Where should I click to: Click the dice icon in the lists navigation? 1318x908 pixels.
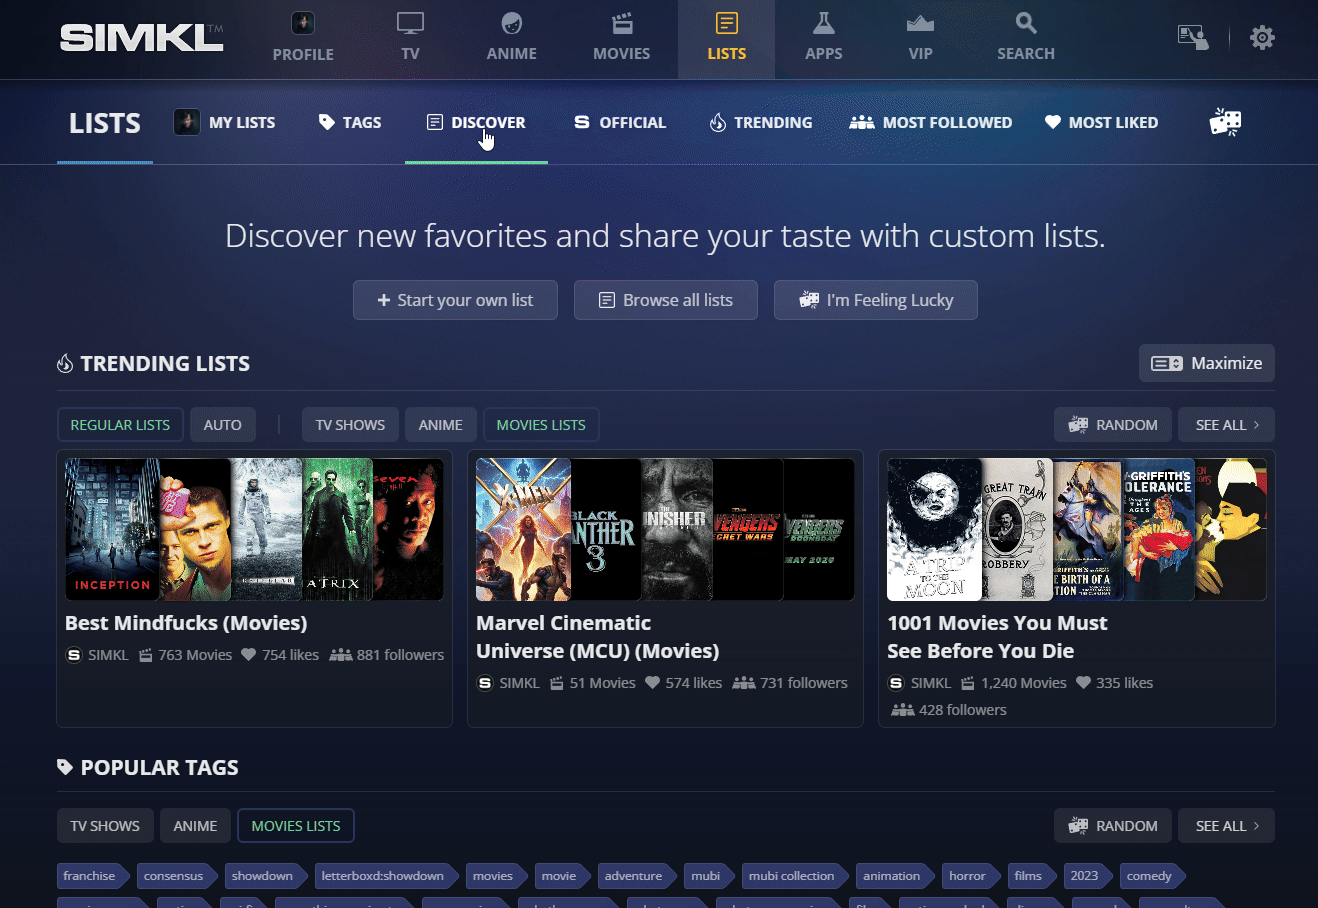1225,122
